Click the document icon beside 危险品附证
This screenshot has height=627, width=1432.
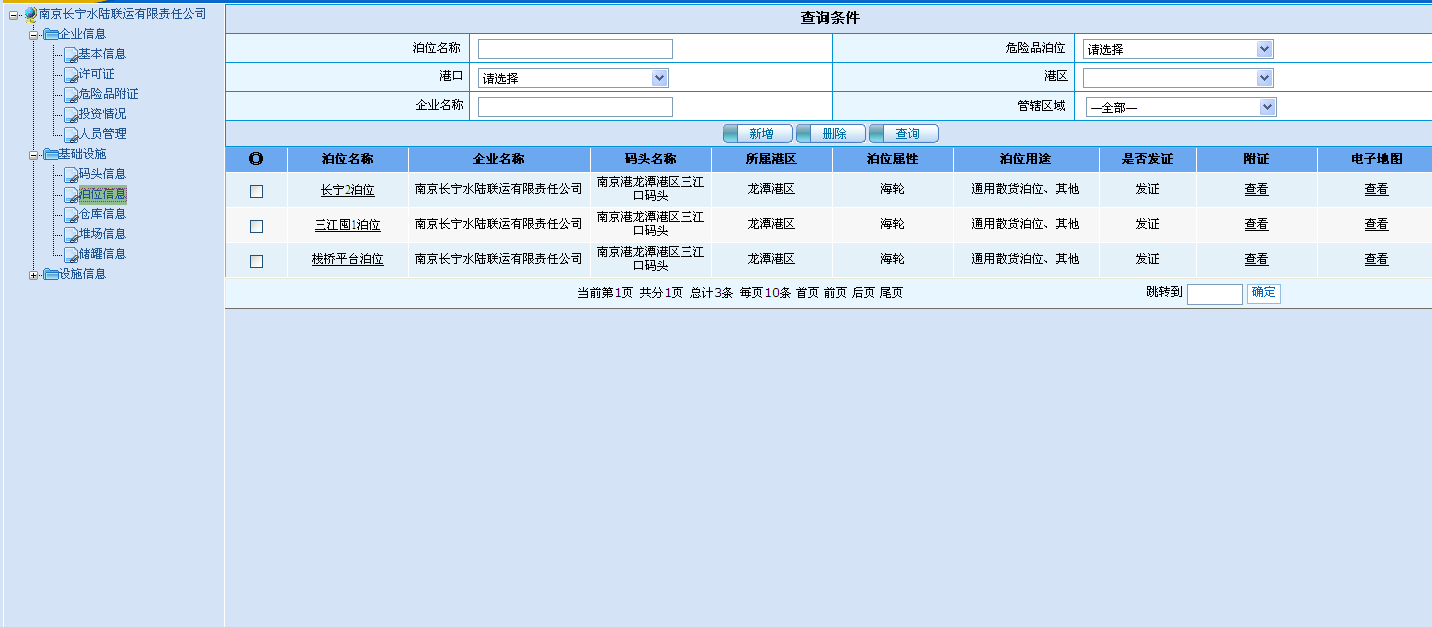[x=70, y=94]
